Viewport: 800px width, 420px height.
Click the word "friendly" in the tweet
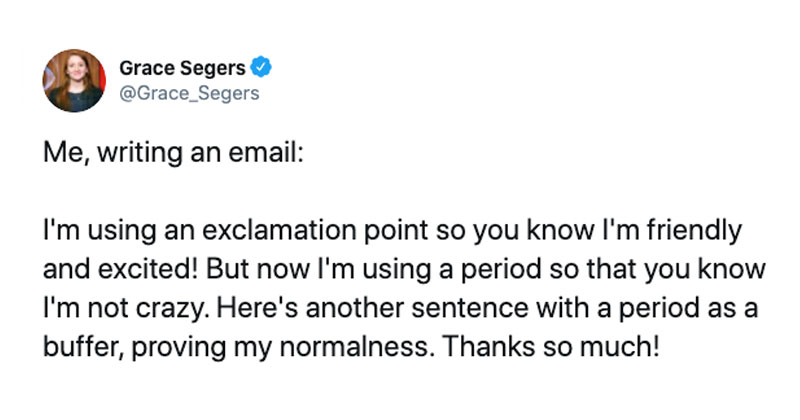(x=694, y=232)
